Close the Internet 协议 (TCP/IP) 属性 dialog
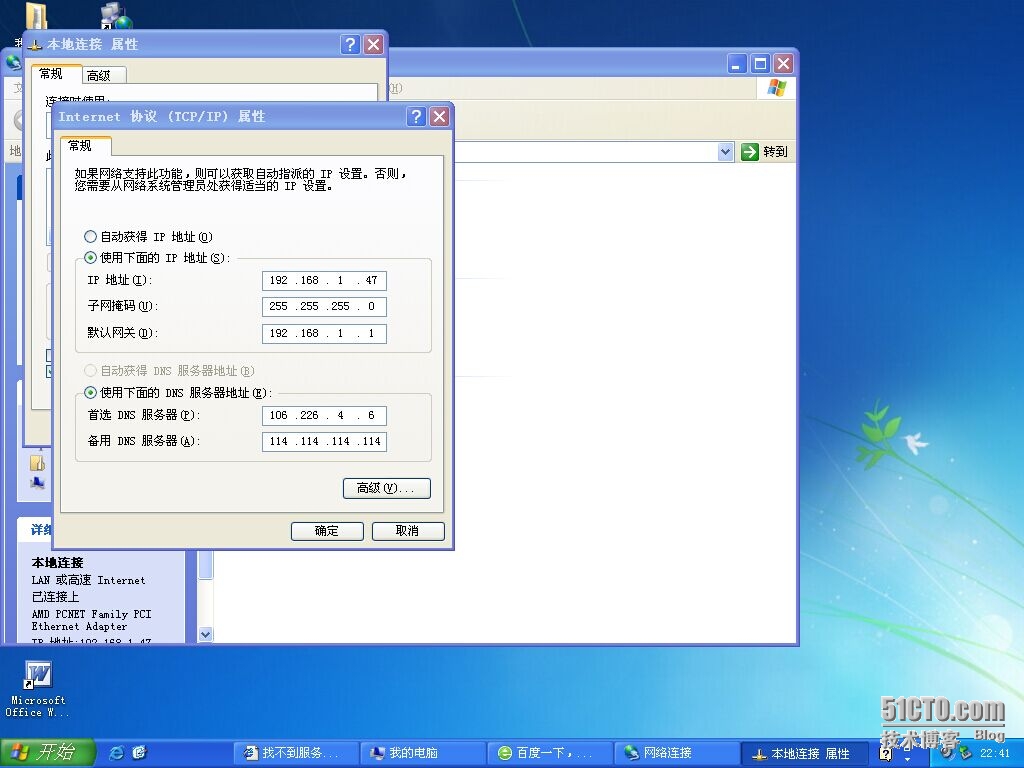The image size is (1024, 768). tap(440, 116)
